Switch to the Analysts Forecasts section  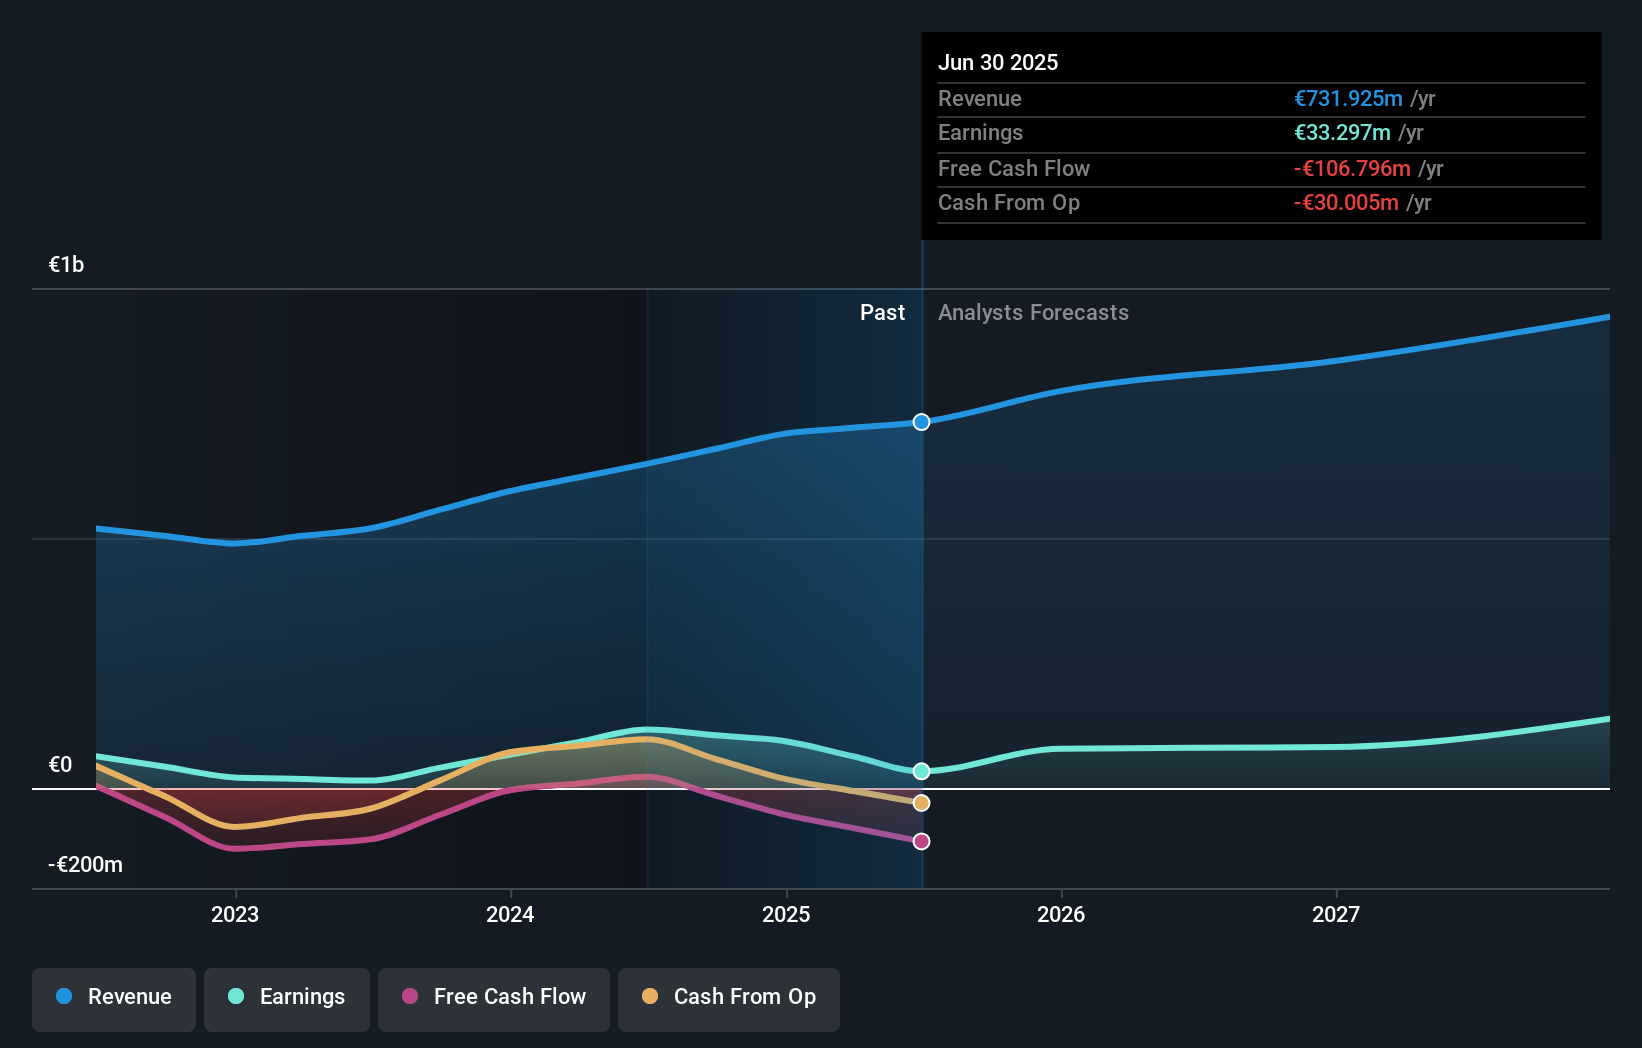[x=1033, y=312]
